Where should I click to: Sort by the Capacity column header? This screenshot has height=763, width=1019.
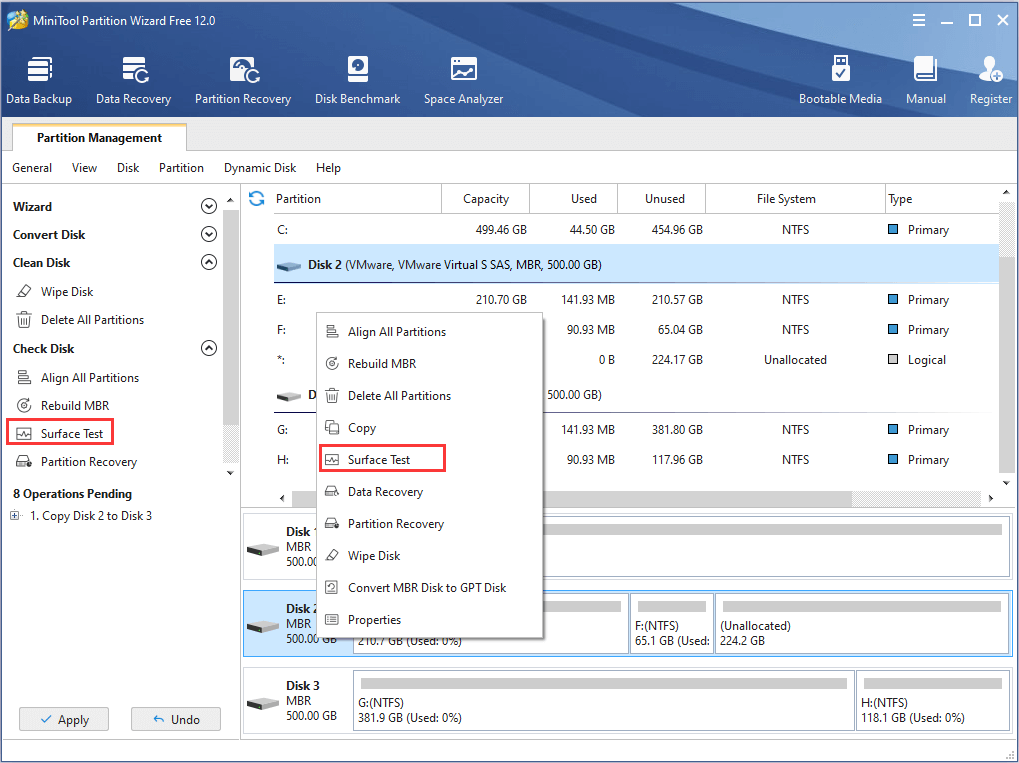click(485, 199)
